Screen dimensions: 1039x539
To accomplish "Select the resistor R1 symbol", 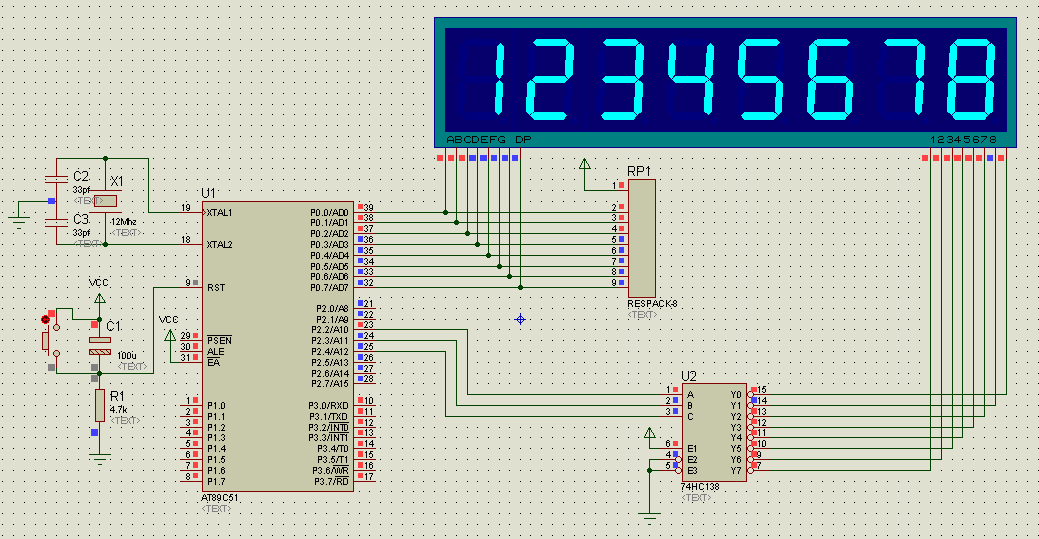I will pyautogui.click(x=99, y=405).
